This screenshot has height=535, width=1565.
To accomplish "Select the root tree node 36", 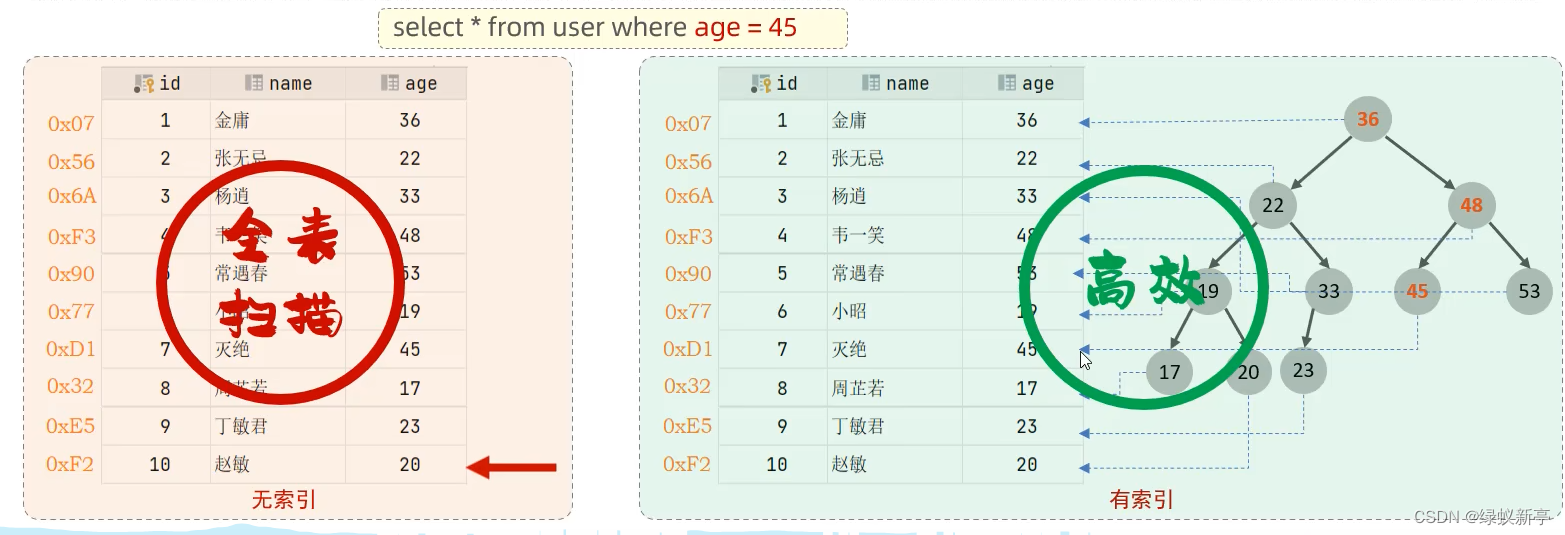I will point(1367,120).
